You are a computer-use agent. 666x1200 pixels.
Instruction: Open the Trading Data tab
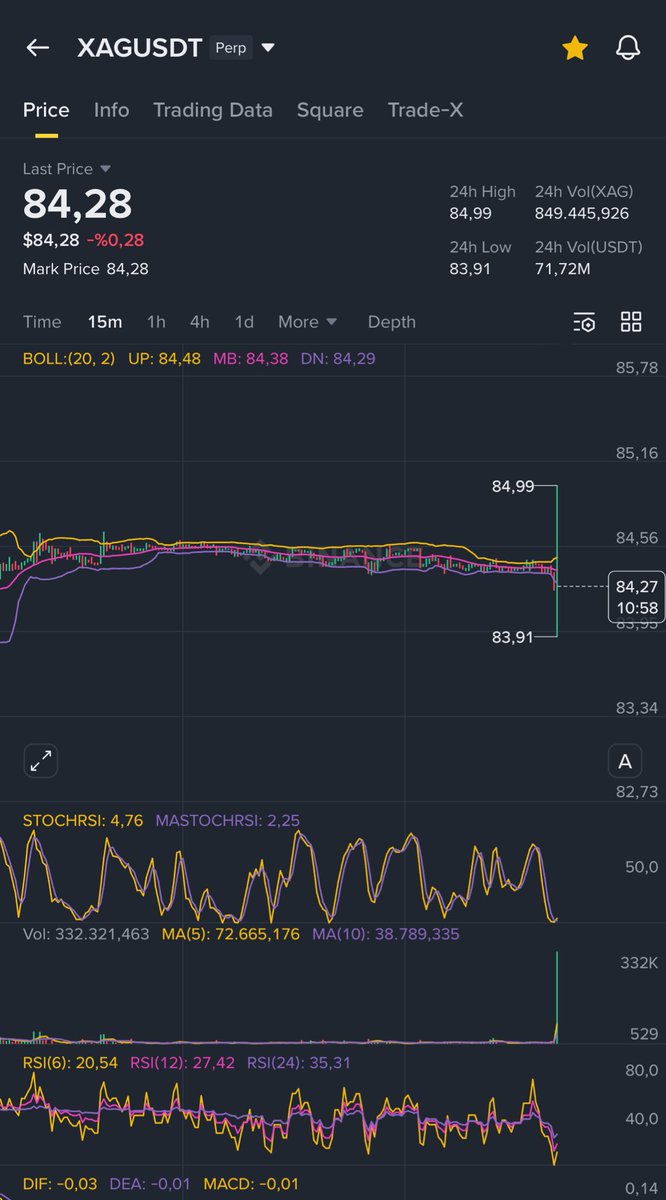click(213, 110)
